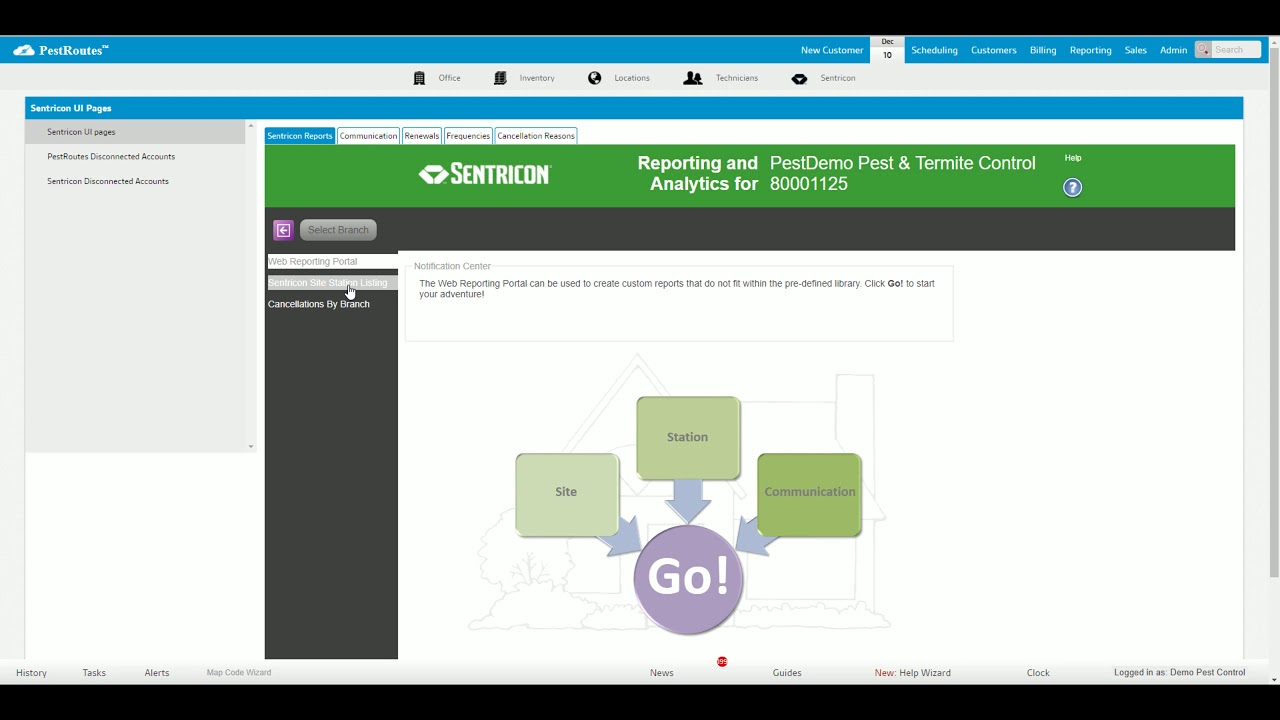Open the Scheduling menu

coord(934,50)
